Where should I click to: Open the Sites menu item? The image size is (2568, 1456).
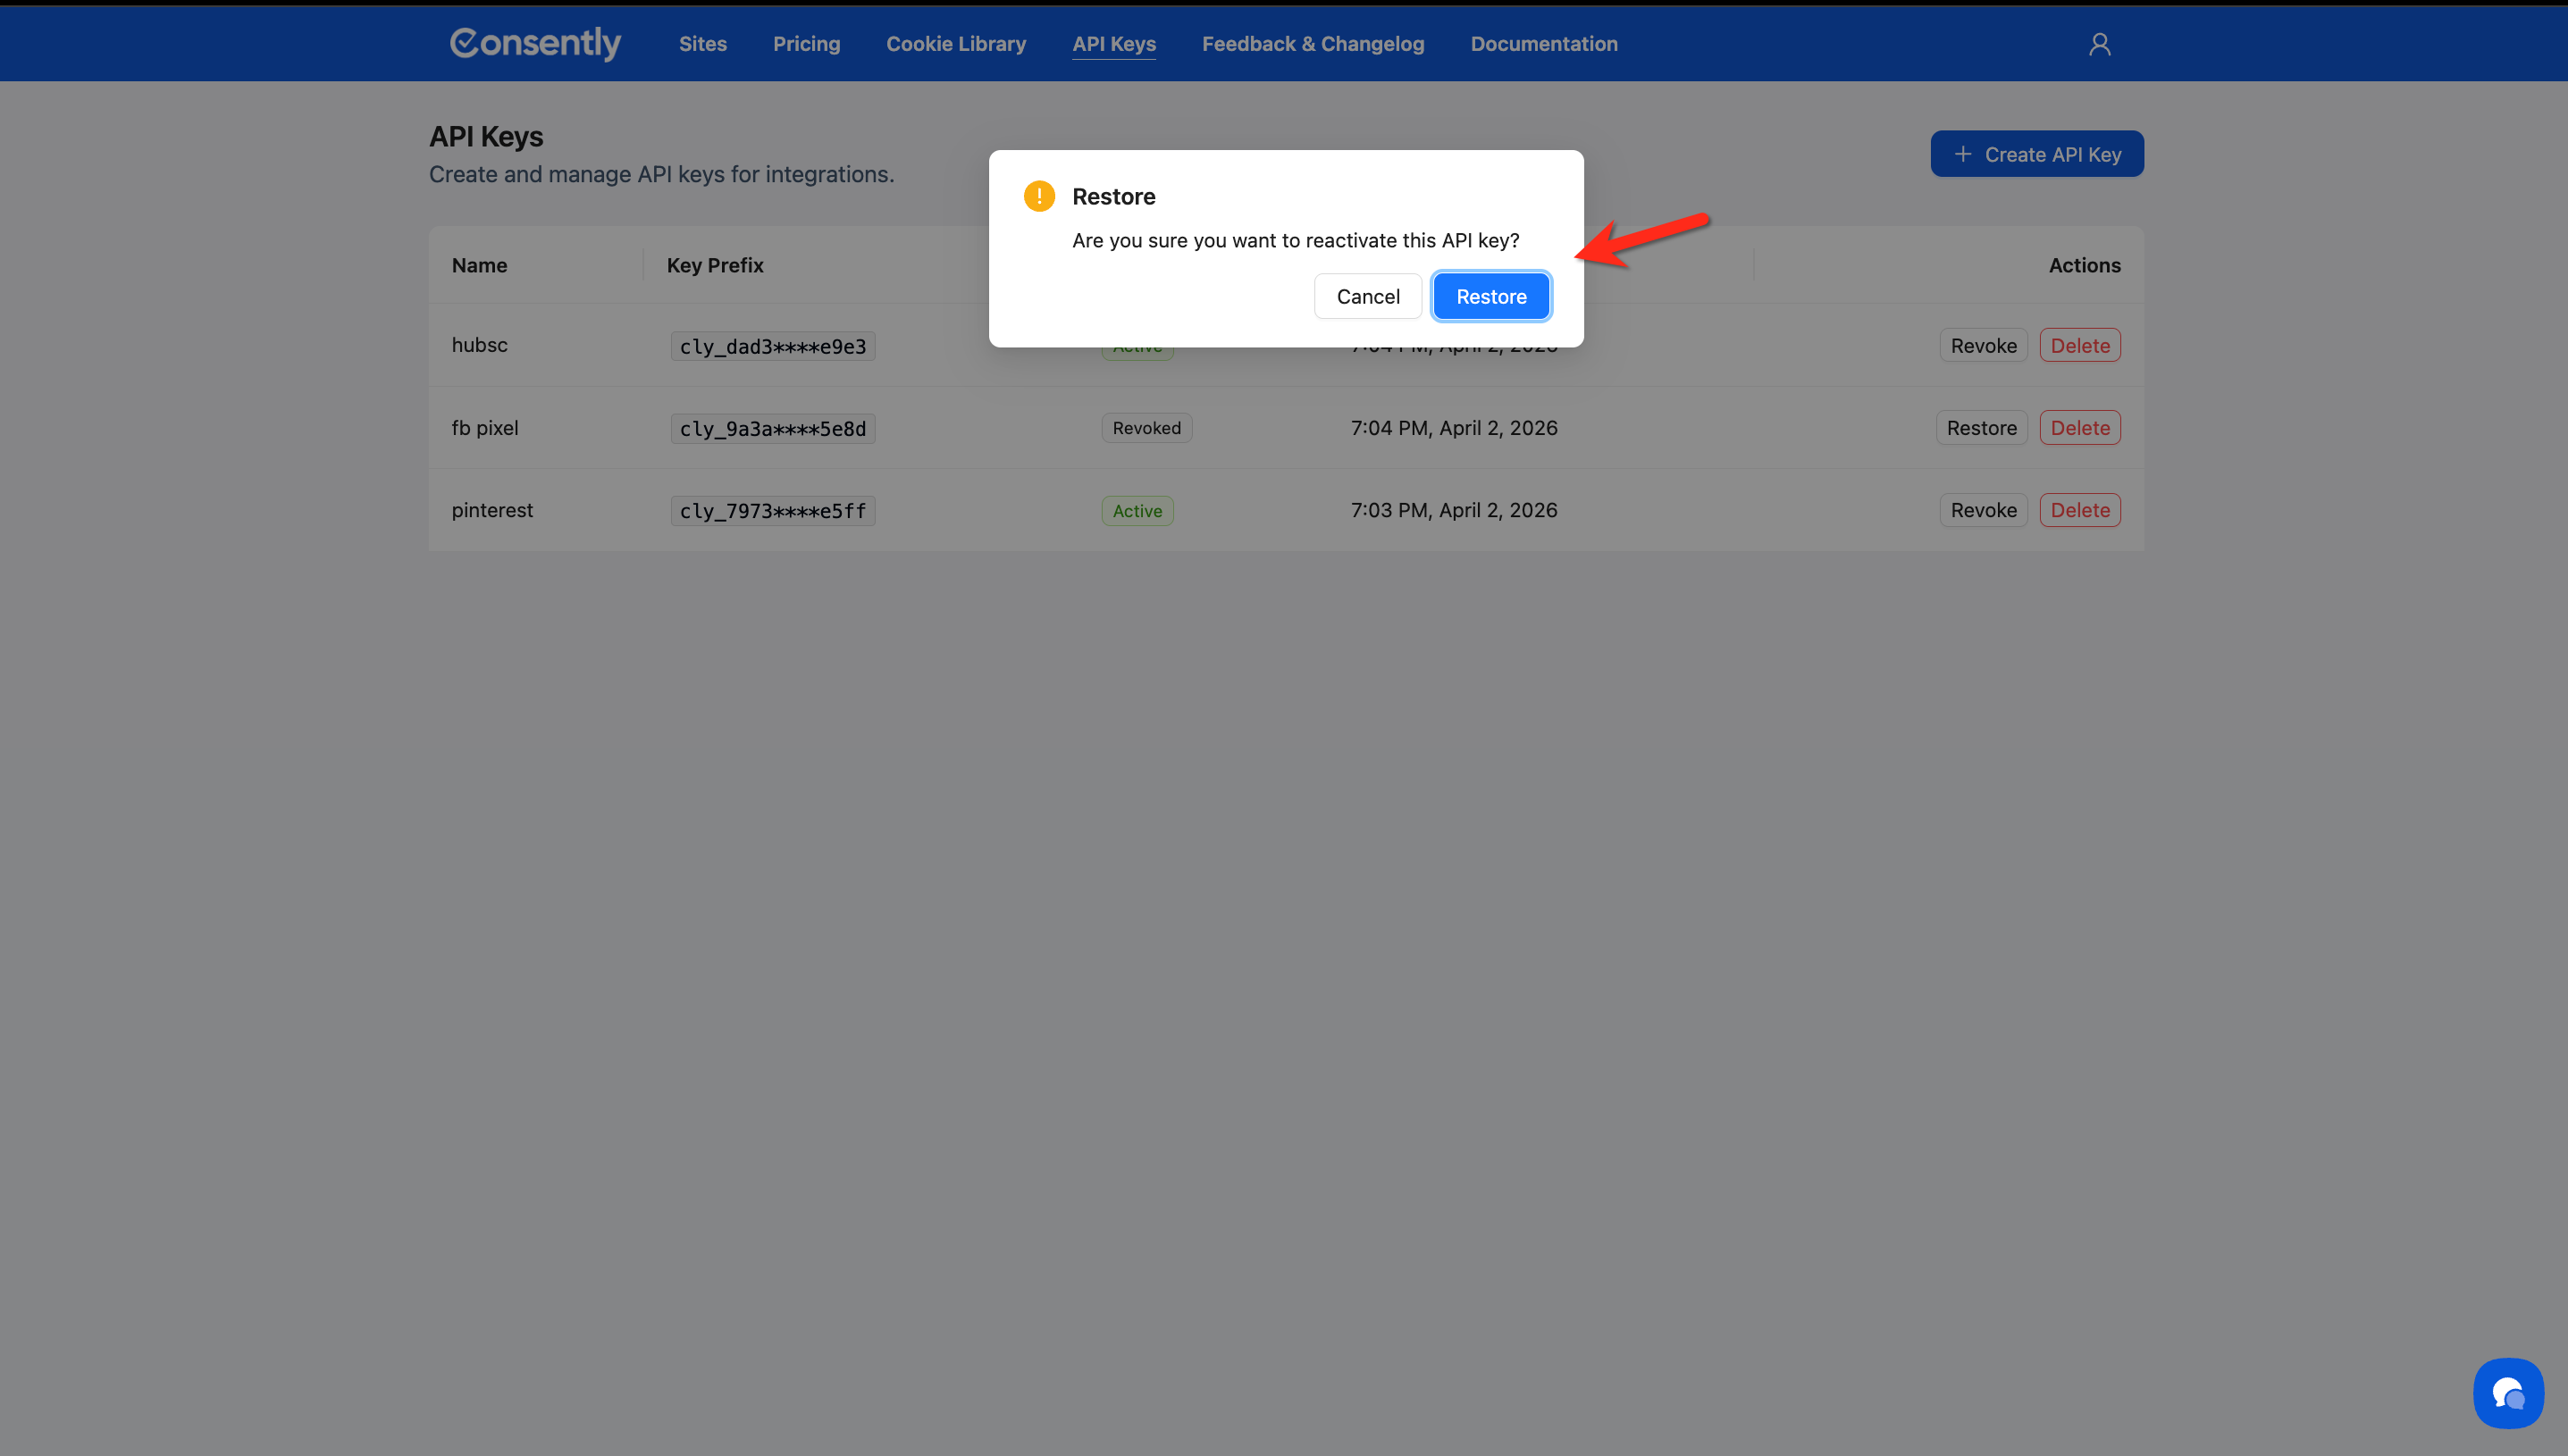(702, 44)
